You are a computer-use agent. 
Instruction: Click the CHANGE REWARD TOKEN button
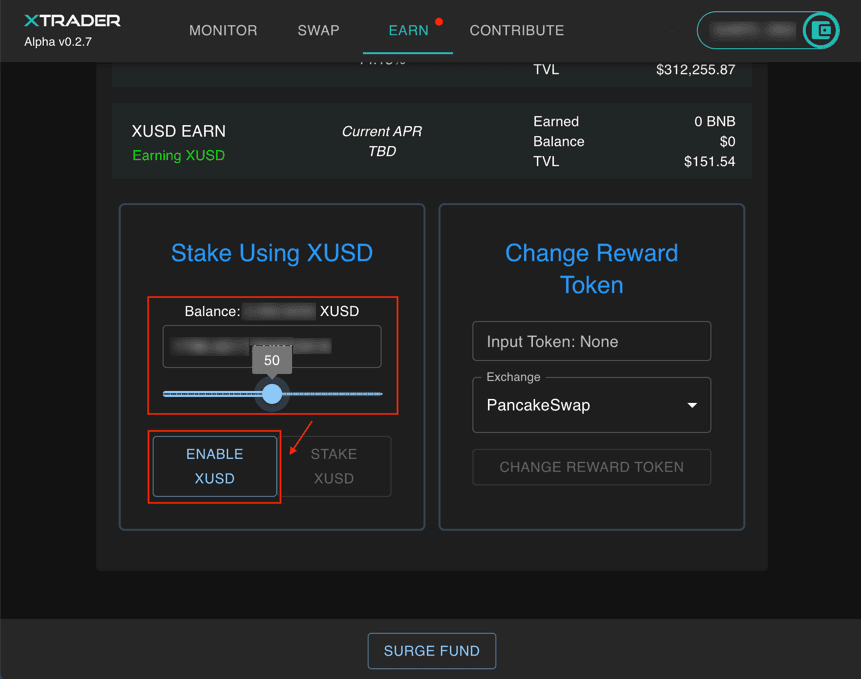click(x=591, y=467)
